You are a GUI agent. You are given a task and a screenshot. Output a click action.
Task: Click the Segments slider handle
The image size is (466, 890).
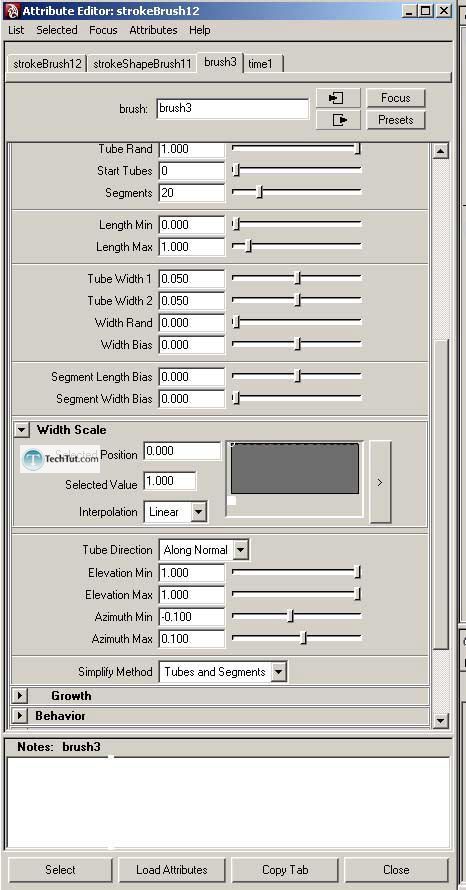click(x=259, y=192)
